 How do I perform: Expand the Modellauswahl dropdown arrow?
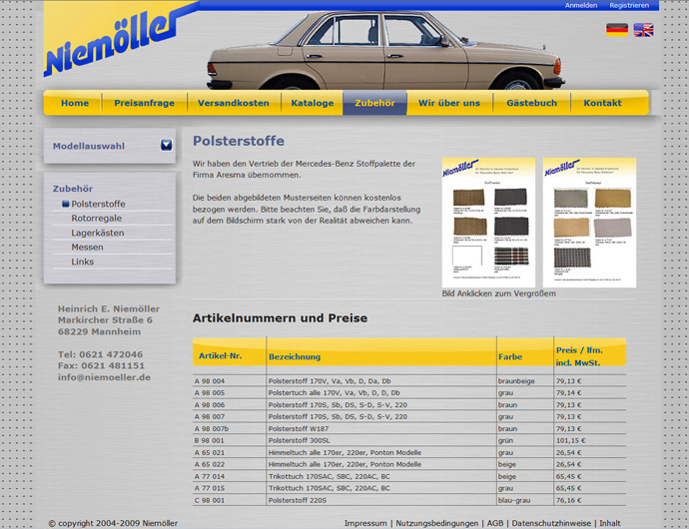[x=166, y=145]
